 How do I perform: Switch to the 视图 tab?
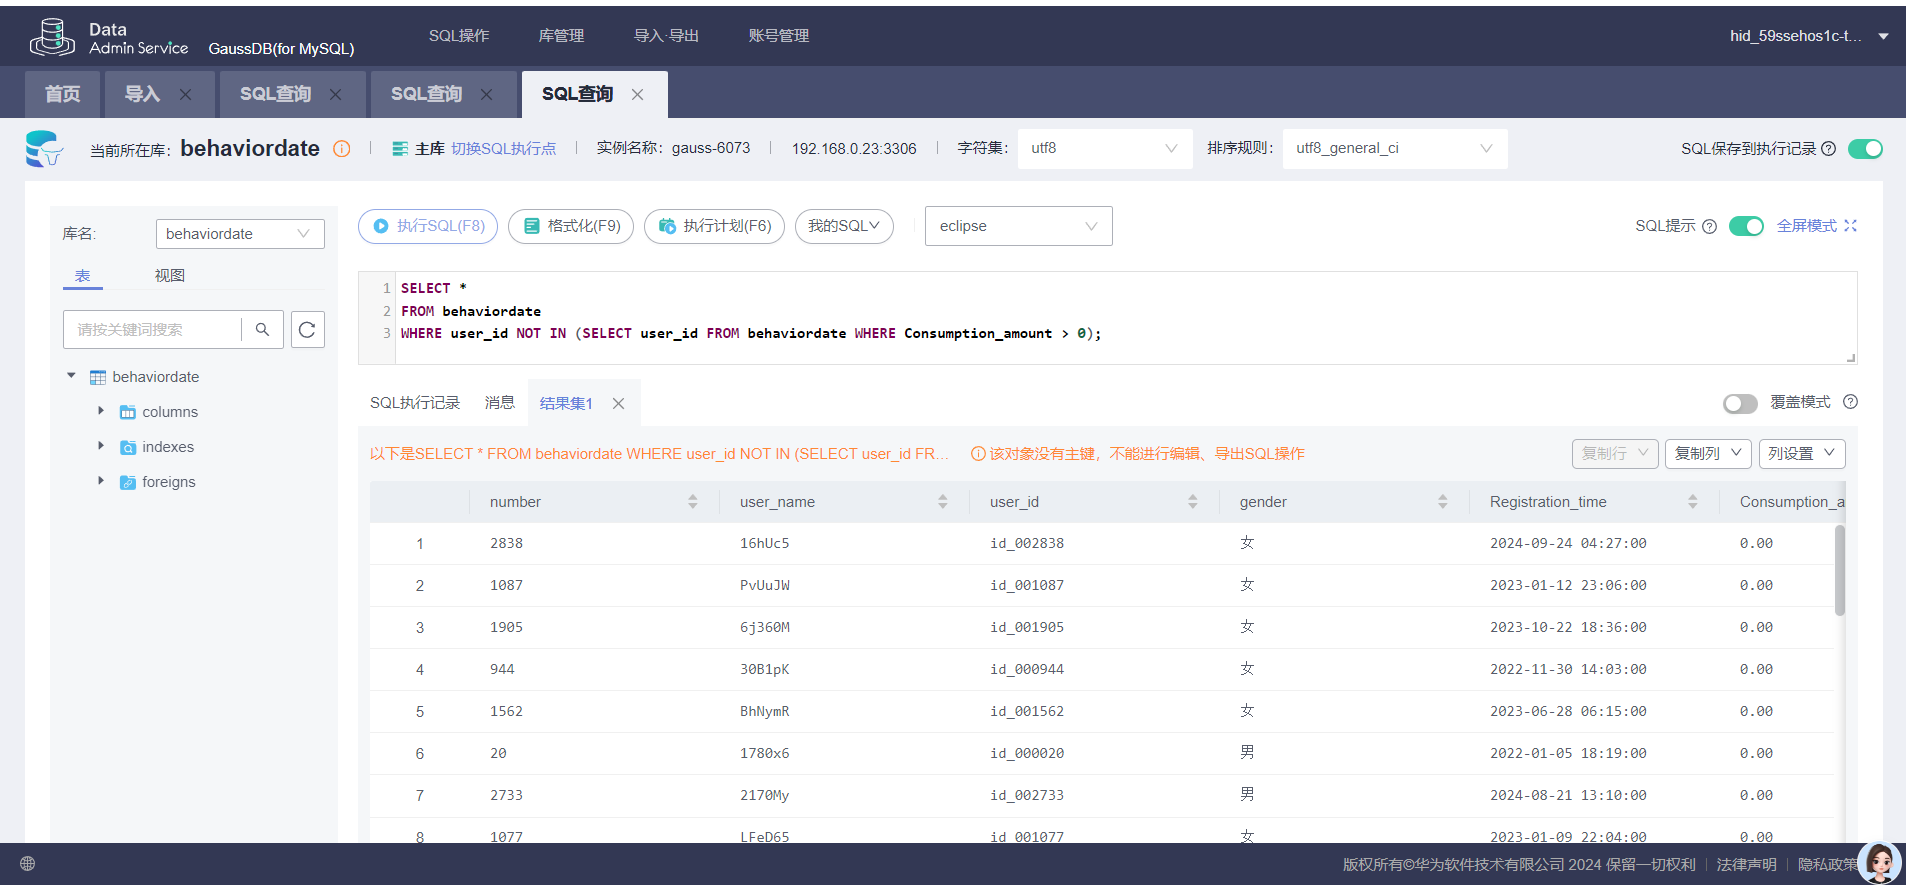tap(170, 276)
